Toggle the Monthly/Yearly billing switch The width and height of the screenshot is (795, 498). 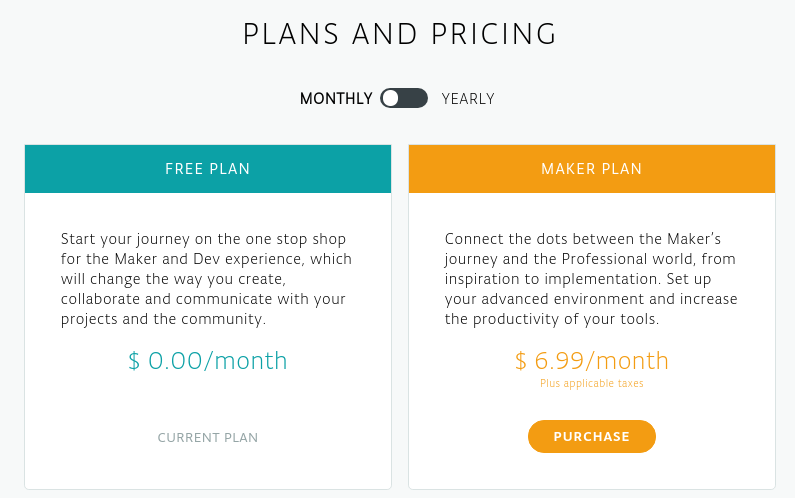pos(404,98)
